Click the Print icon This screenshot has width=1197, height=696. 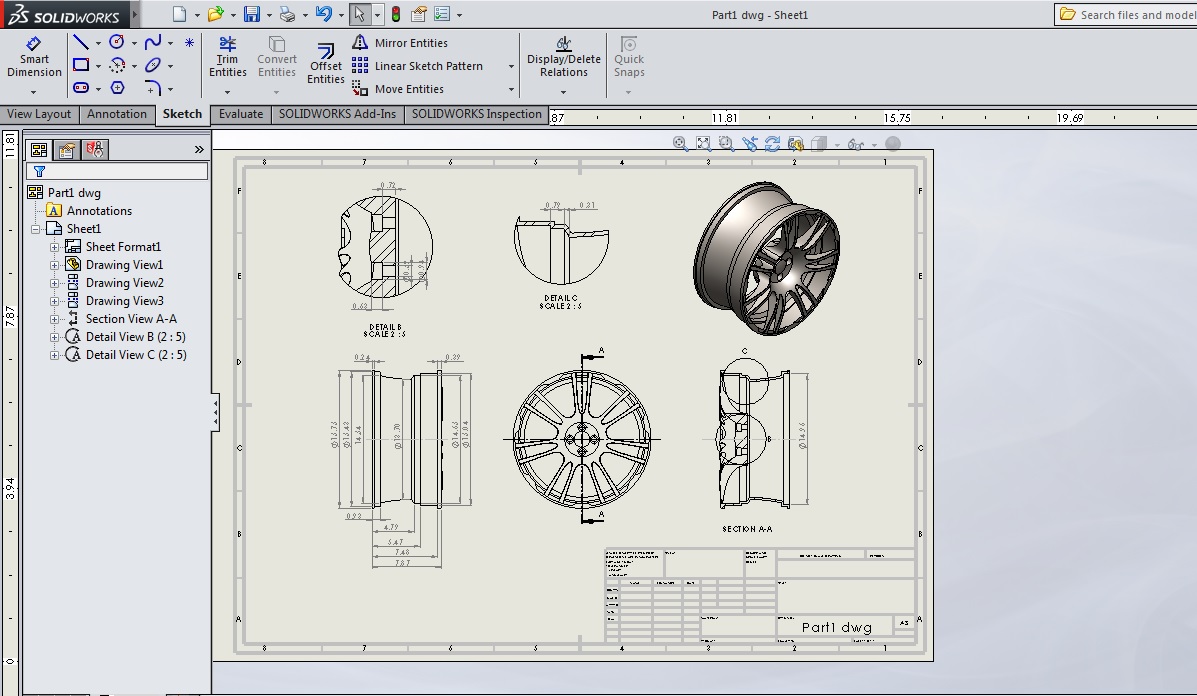pyautogui.click(x=288, y=14)
